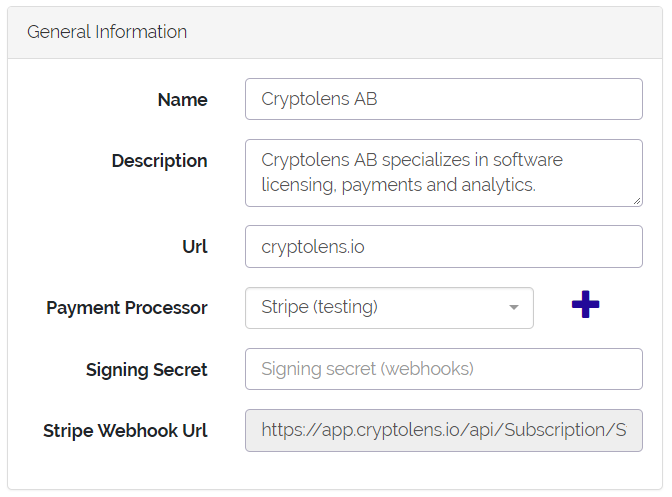Click the Description field label

(x=159, y=161)
